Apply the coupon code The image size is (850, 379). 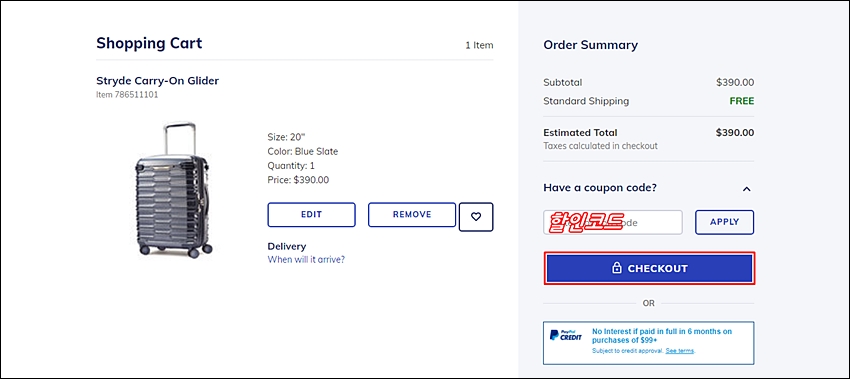pos(724,222)
